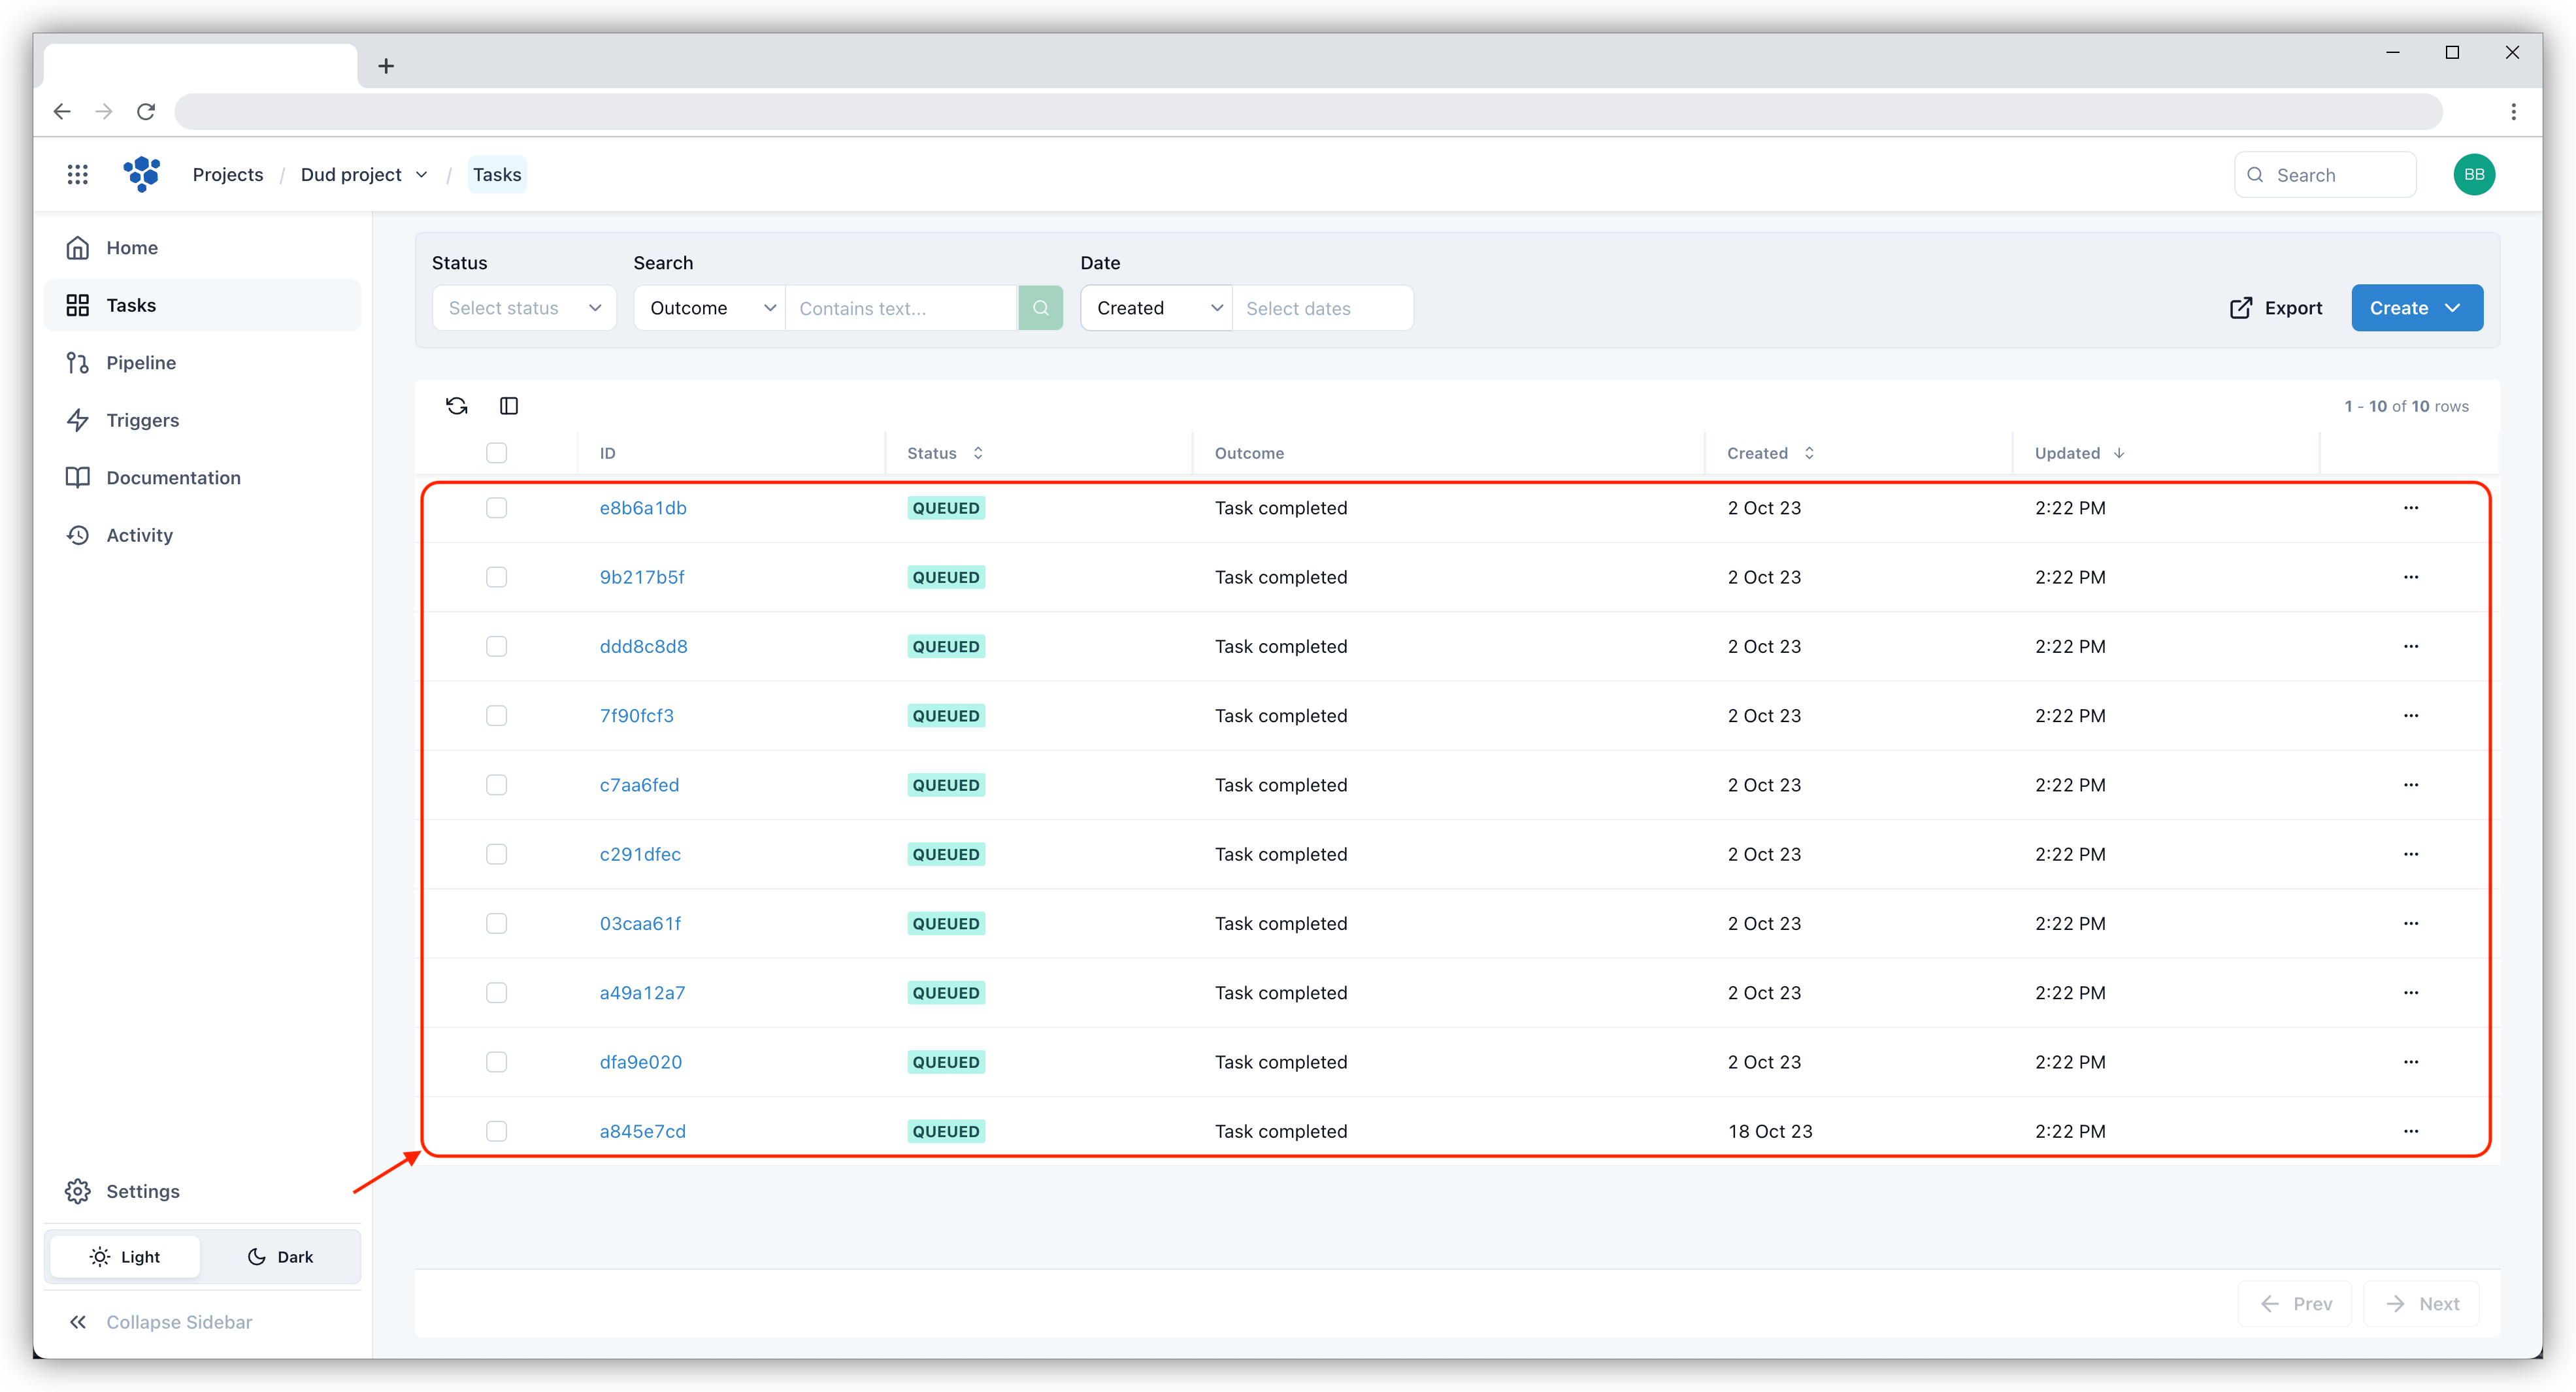This screenshot has width=2576, height=1392.
Task: Click the apps grid launcher icon
Action: (x=78, y=174)
